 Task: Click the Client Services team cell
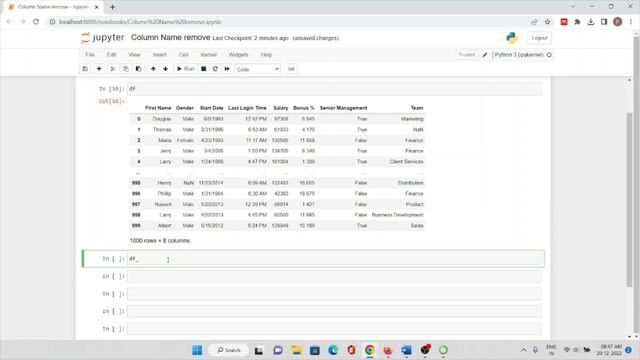point(406,162)
